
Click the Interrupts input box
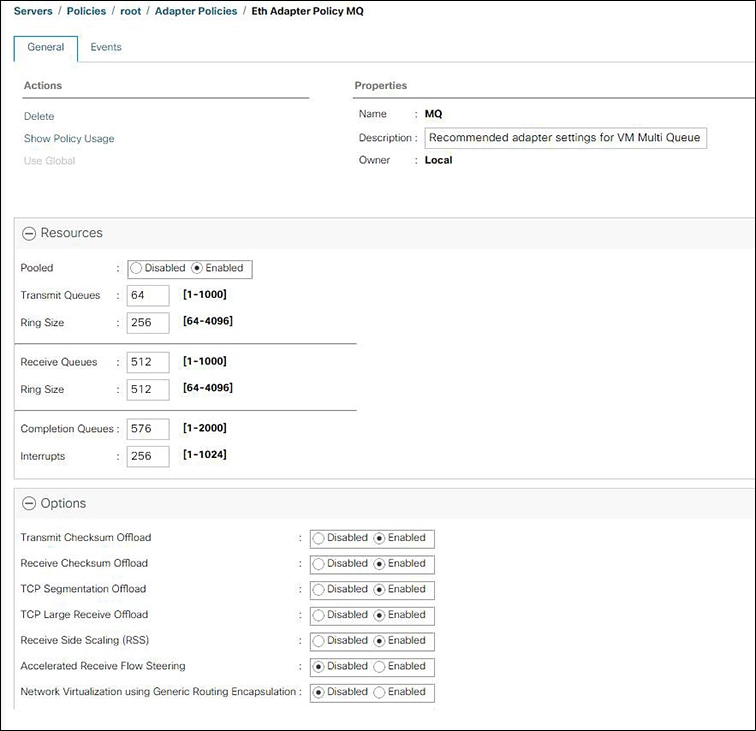click(x=148, y=456)
